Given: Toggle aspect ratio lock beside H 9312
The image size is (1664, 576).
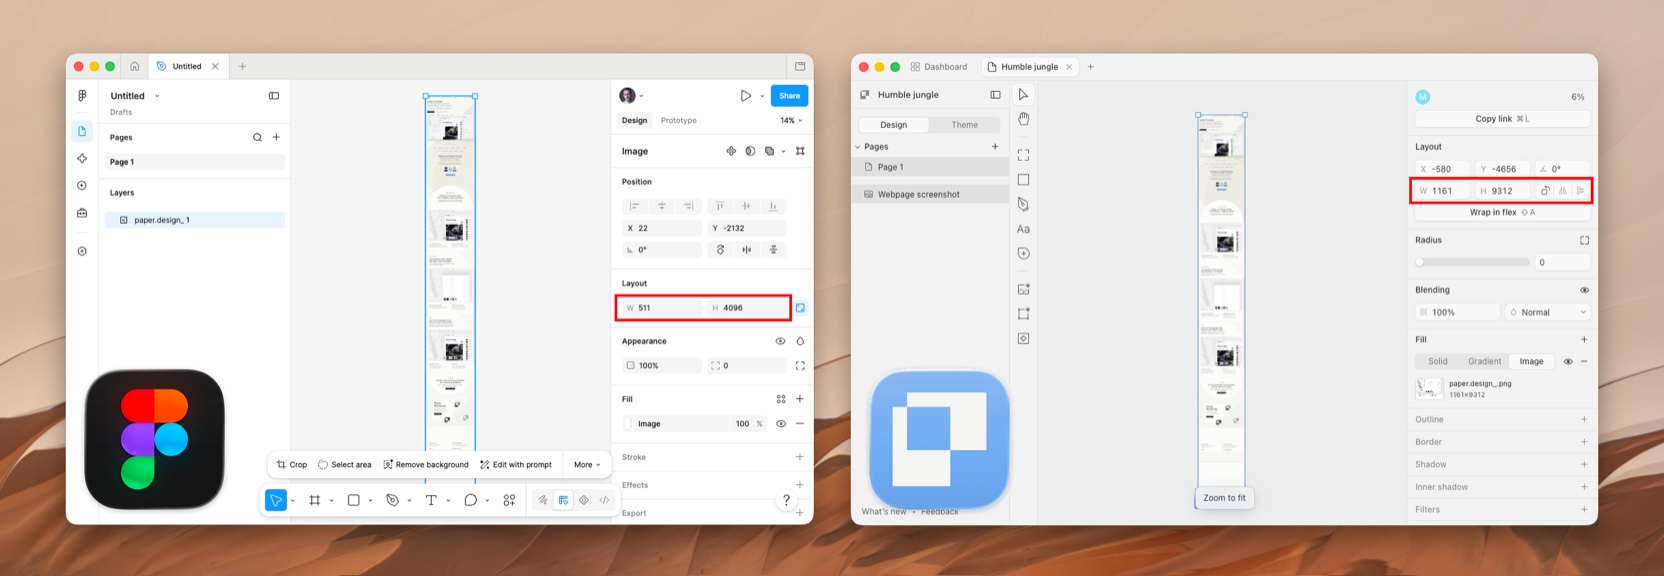Looking at the screenshot, I should (x=1545, y=191).
